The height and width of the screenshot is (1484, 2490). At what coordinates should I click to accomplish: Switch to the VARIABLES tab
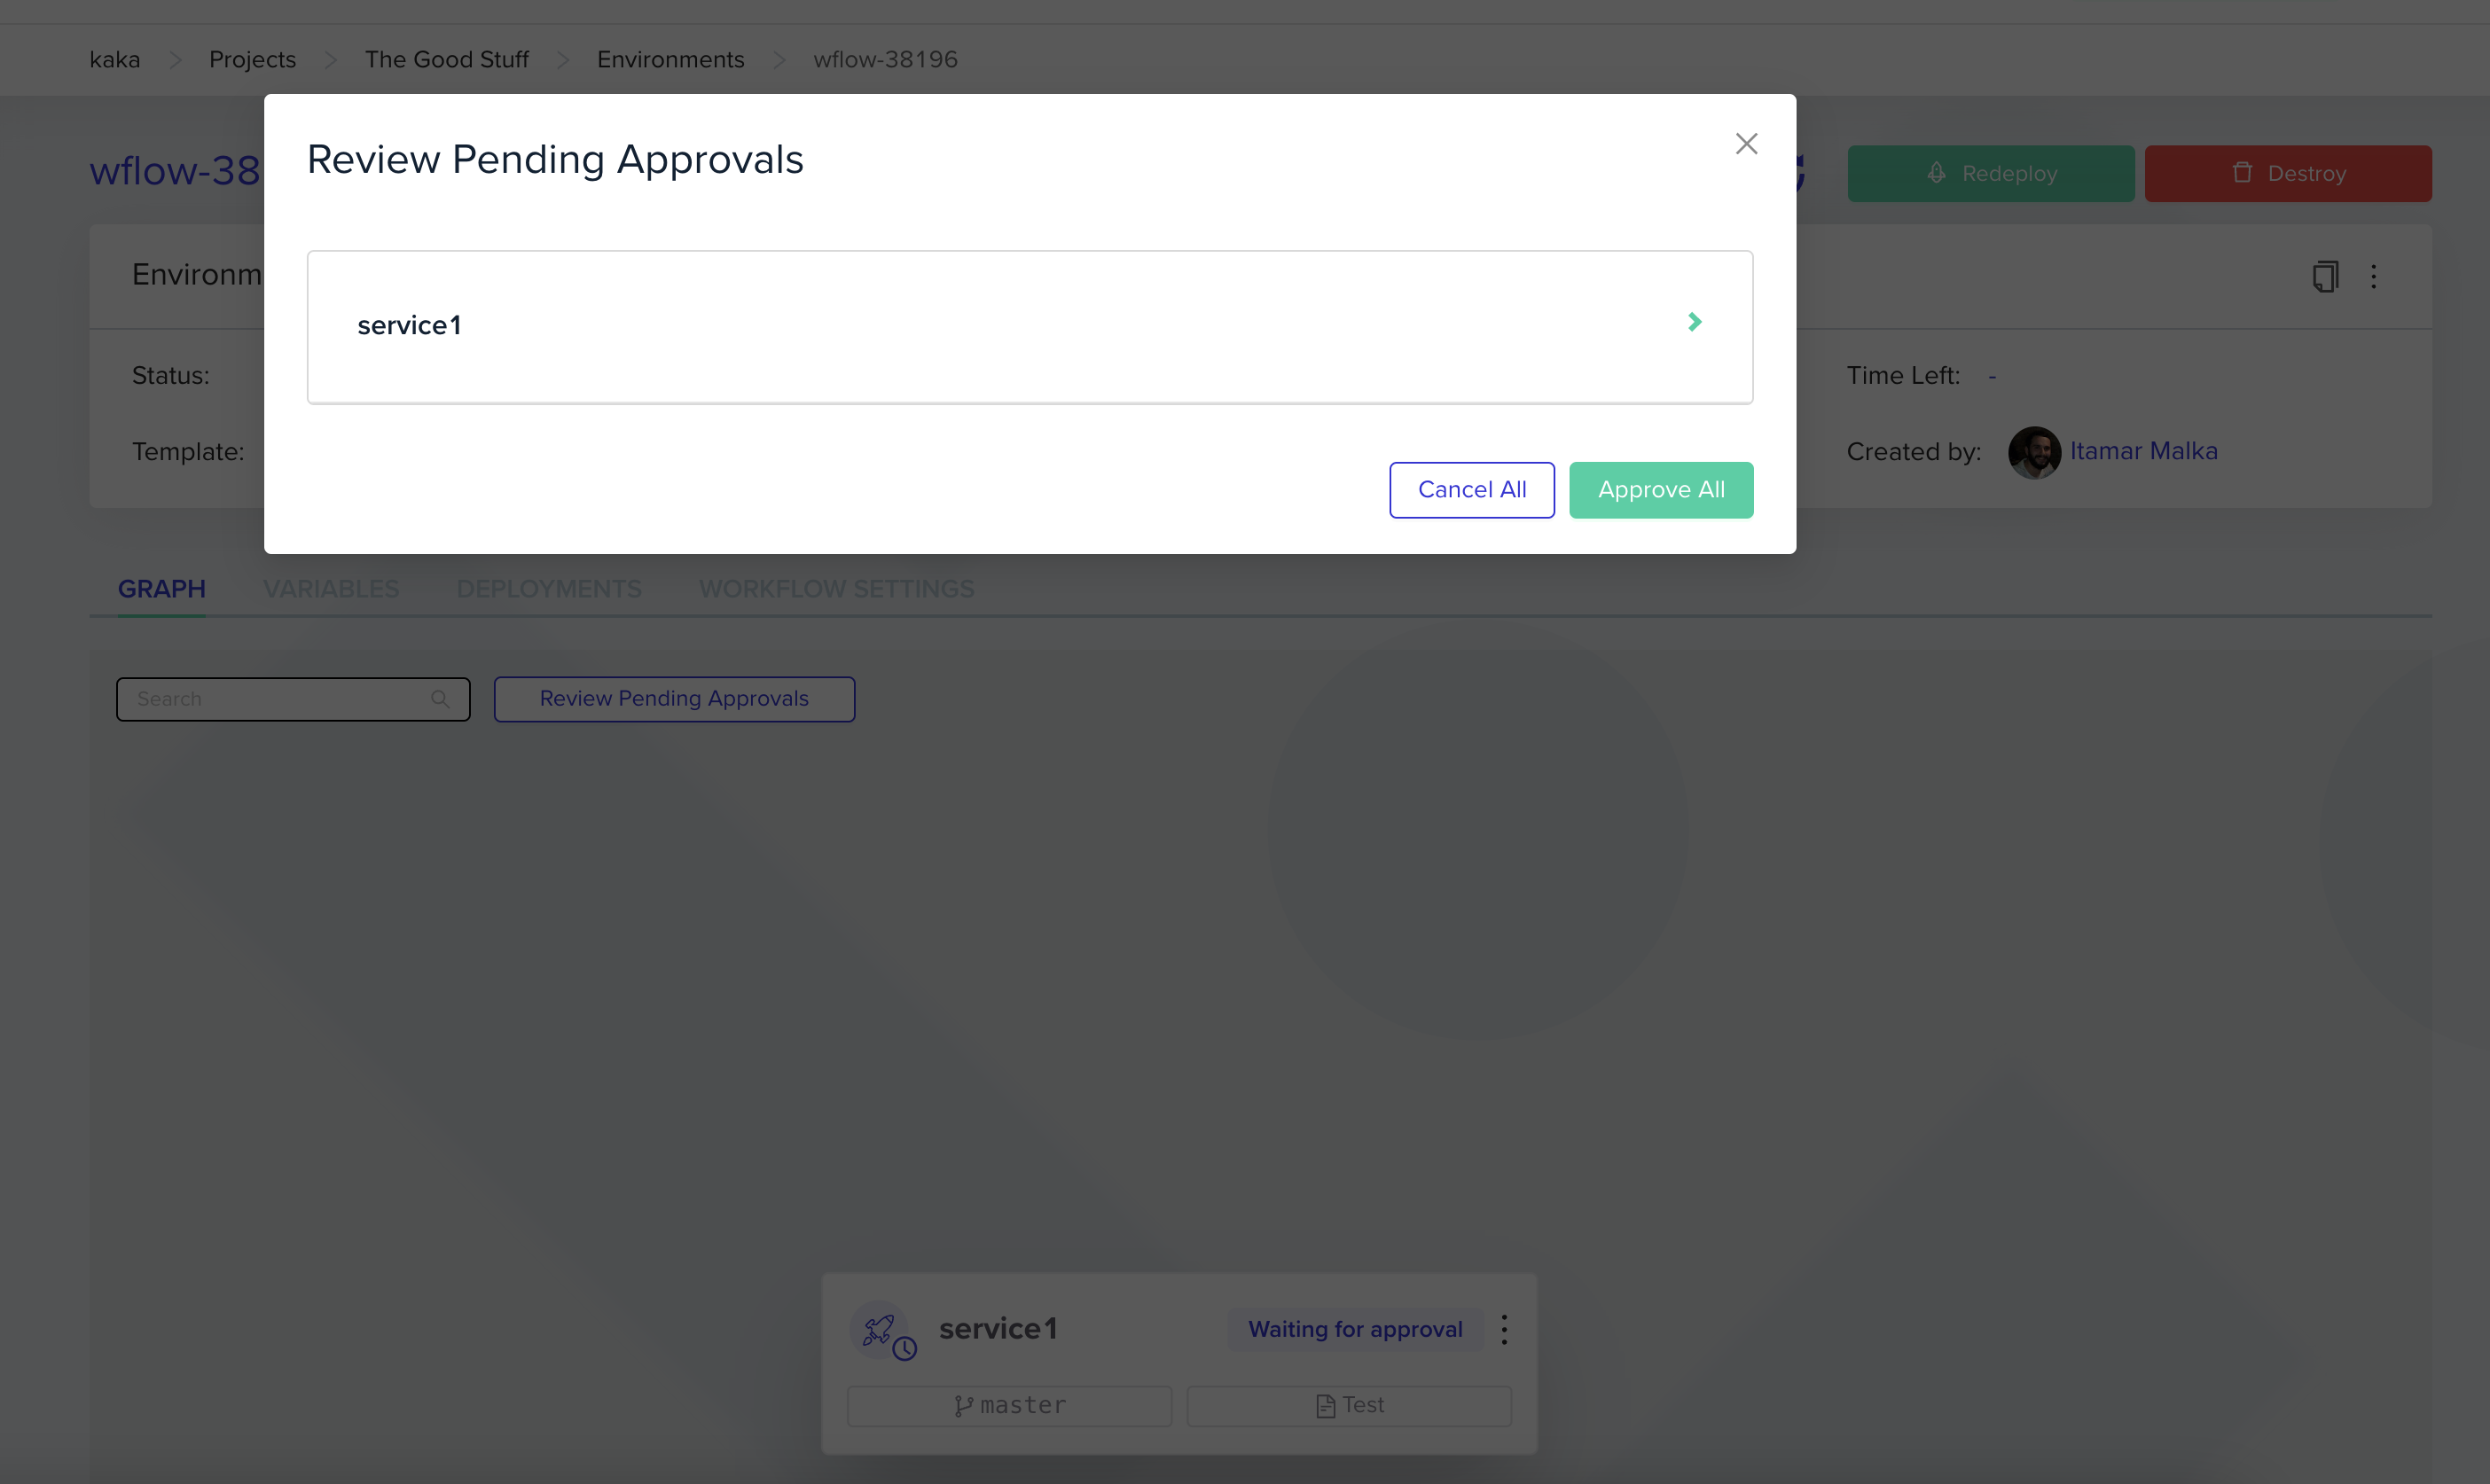pyautogui.click(x=331, y=589)
